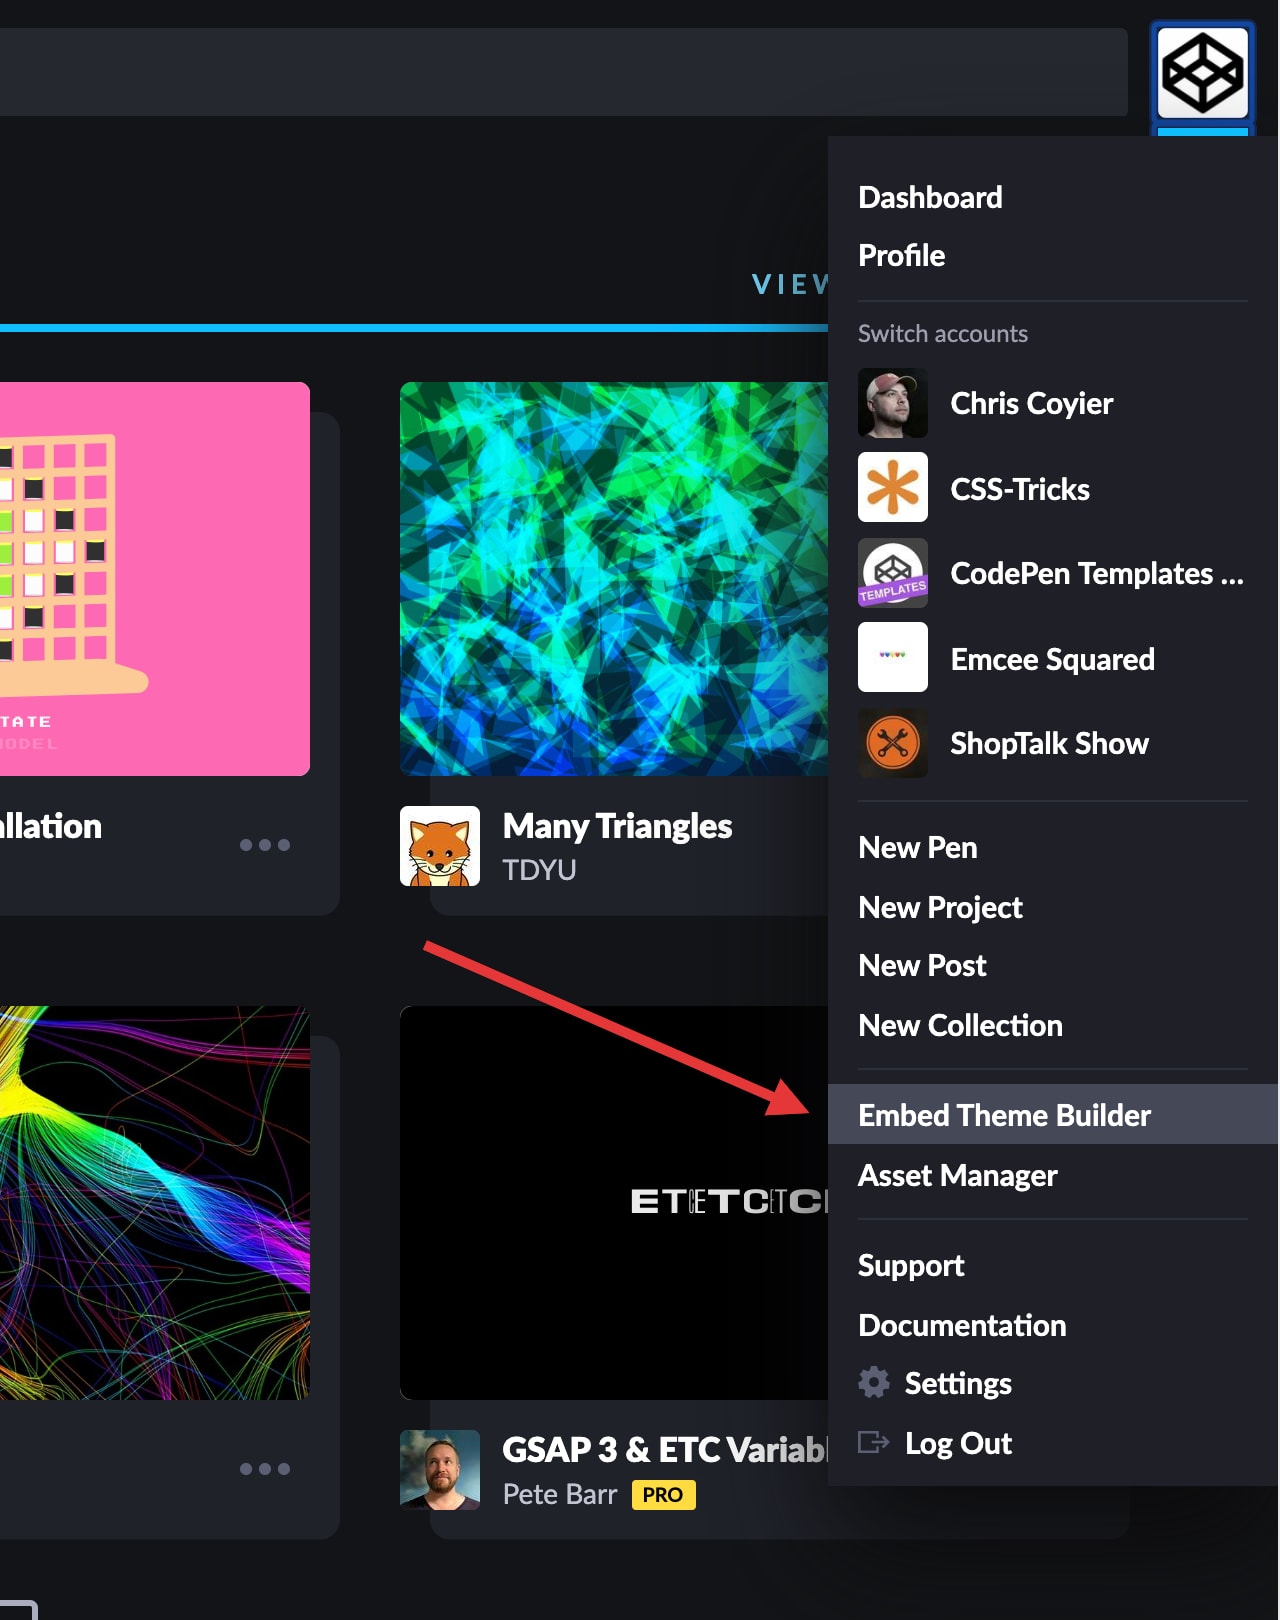The width and height of the screenshot is (1280, 1620).
Task: Open Settings in the menu
Action: 958,1383
